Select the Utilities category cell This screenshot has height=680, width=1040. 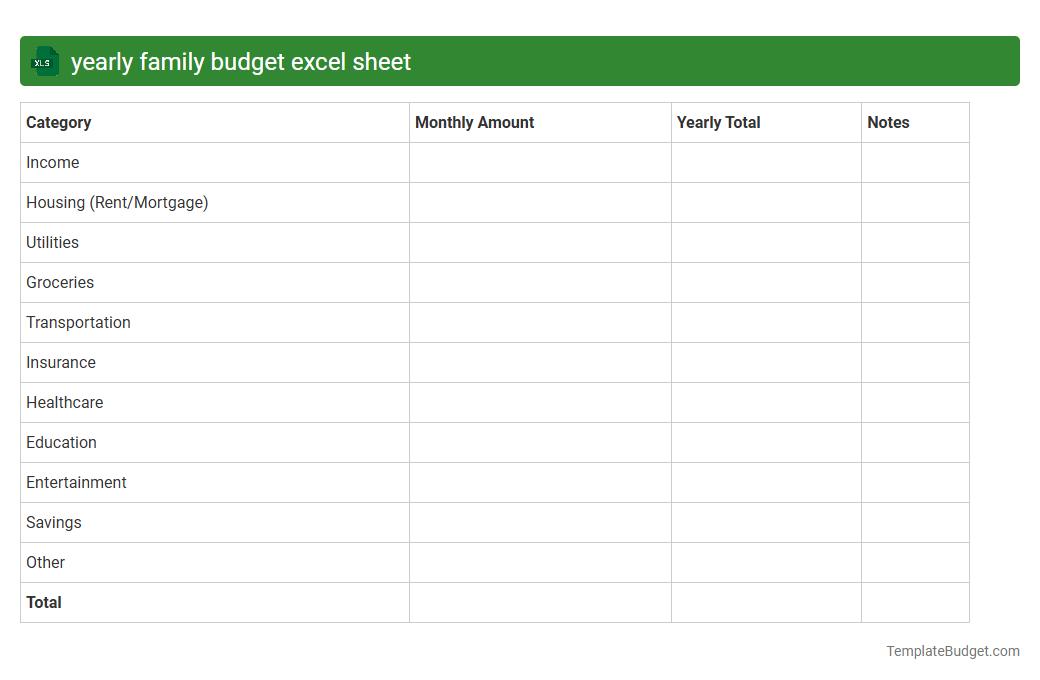pyautogui.click(x=52, y=242)
